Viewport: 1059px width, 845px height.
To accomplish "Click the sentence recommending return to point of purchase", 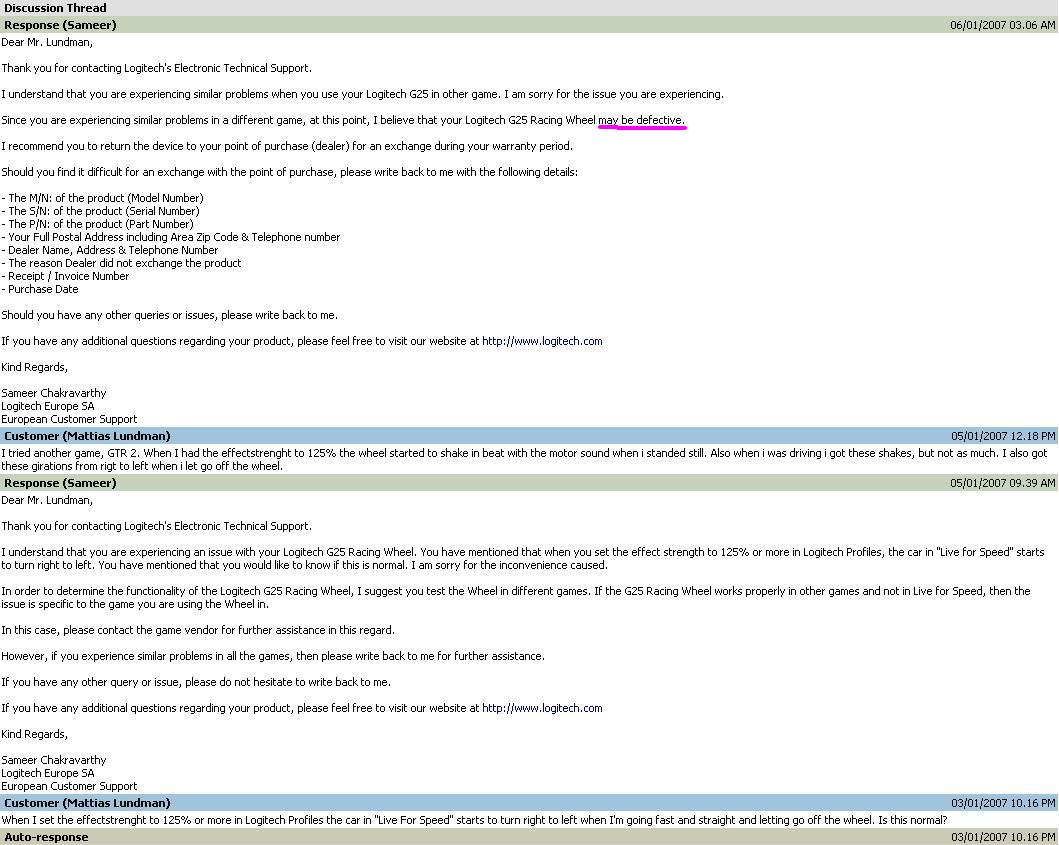I will coord(287,146).
